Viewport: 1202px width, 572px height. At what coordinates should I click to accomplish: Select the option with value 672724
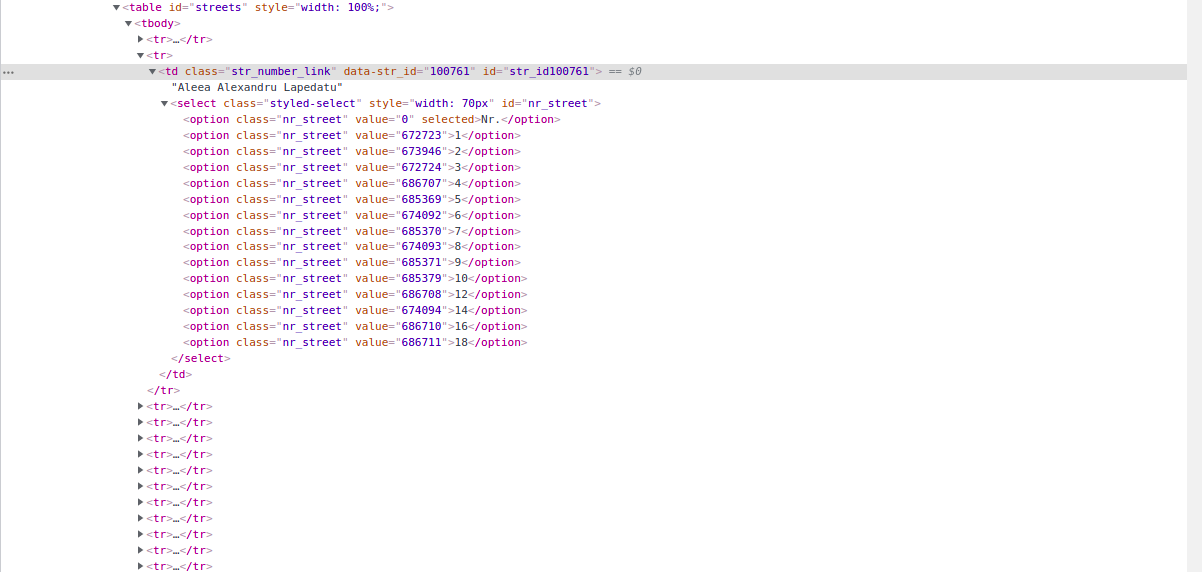pos(352,168)
